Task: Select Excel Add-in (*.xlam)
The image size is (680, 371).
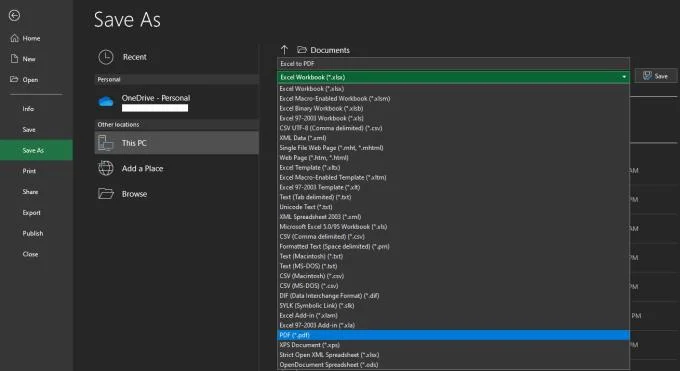Action: [453, 315]
